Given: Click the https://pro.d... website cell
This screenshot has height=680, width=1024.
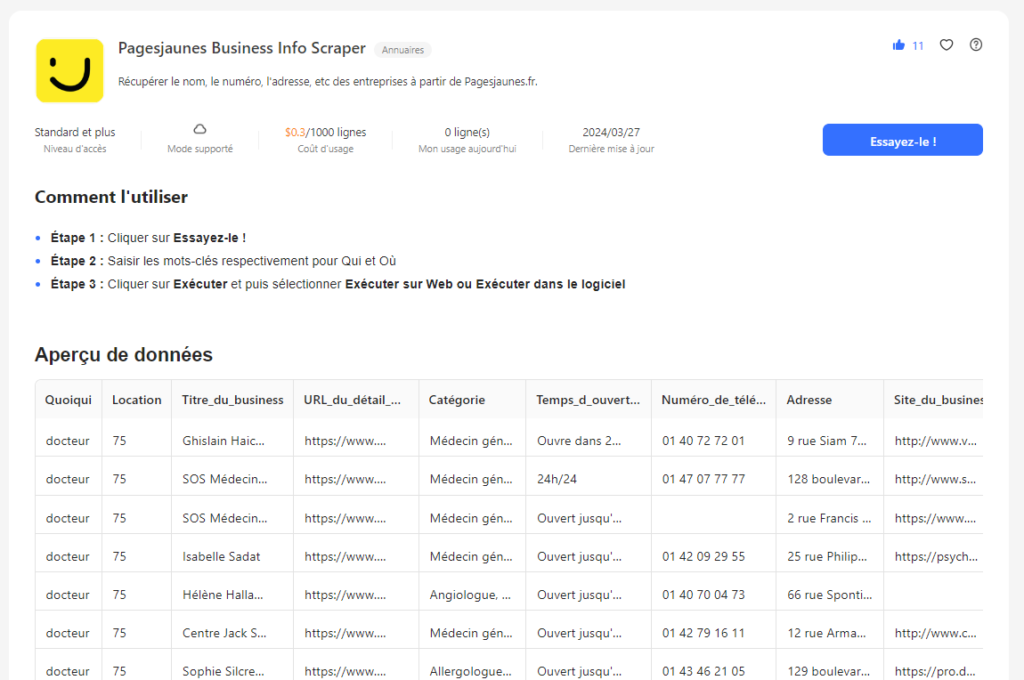Looking at the screenshot, I should coord(935,672).
